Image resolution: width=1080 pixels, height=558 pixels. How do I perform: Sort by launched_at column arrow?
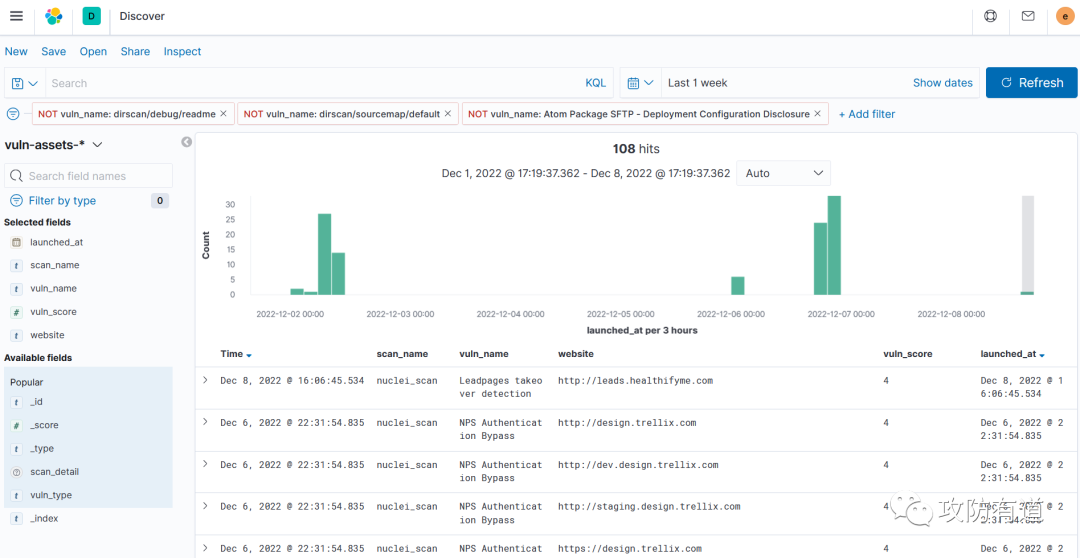pyautogui.click(x=1041, y=355)
